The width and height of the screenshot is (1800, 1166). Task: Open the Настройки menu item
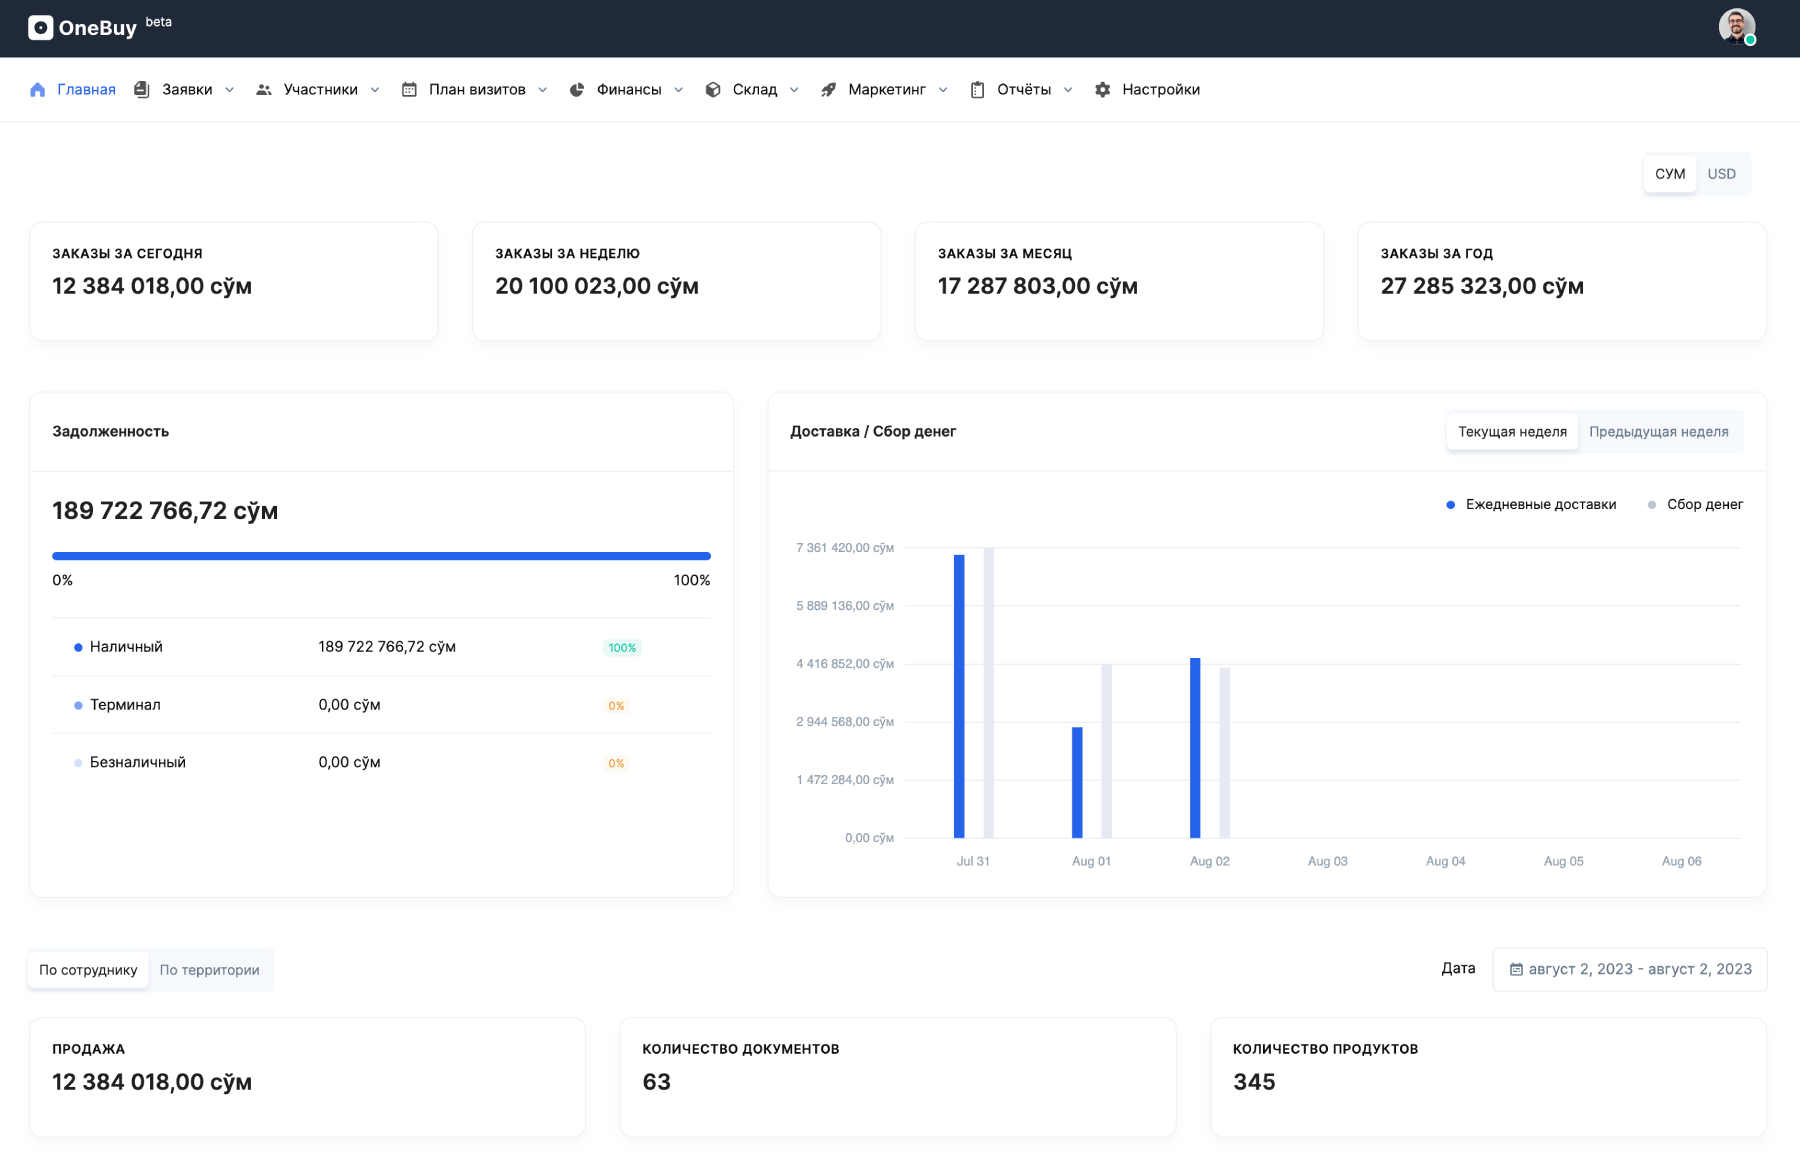[x=1147, y=90]
